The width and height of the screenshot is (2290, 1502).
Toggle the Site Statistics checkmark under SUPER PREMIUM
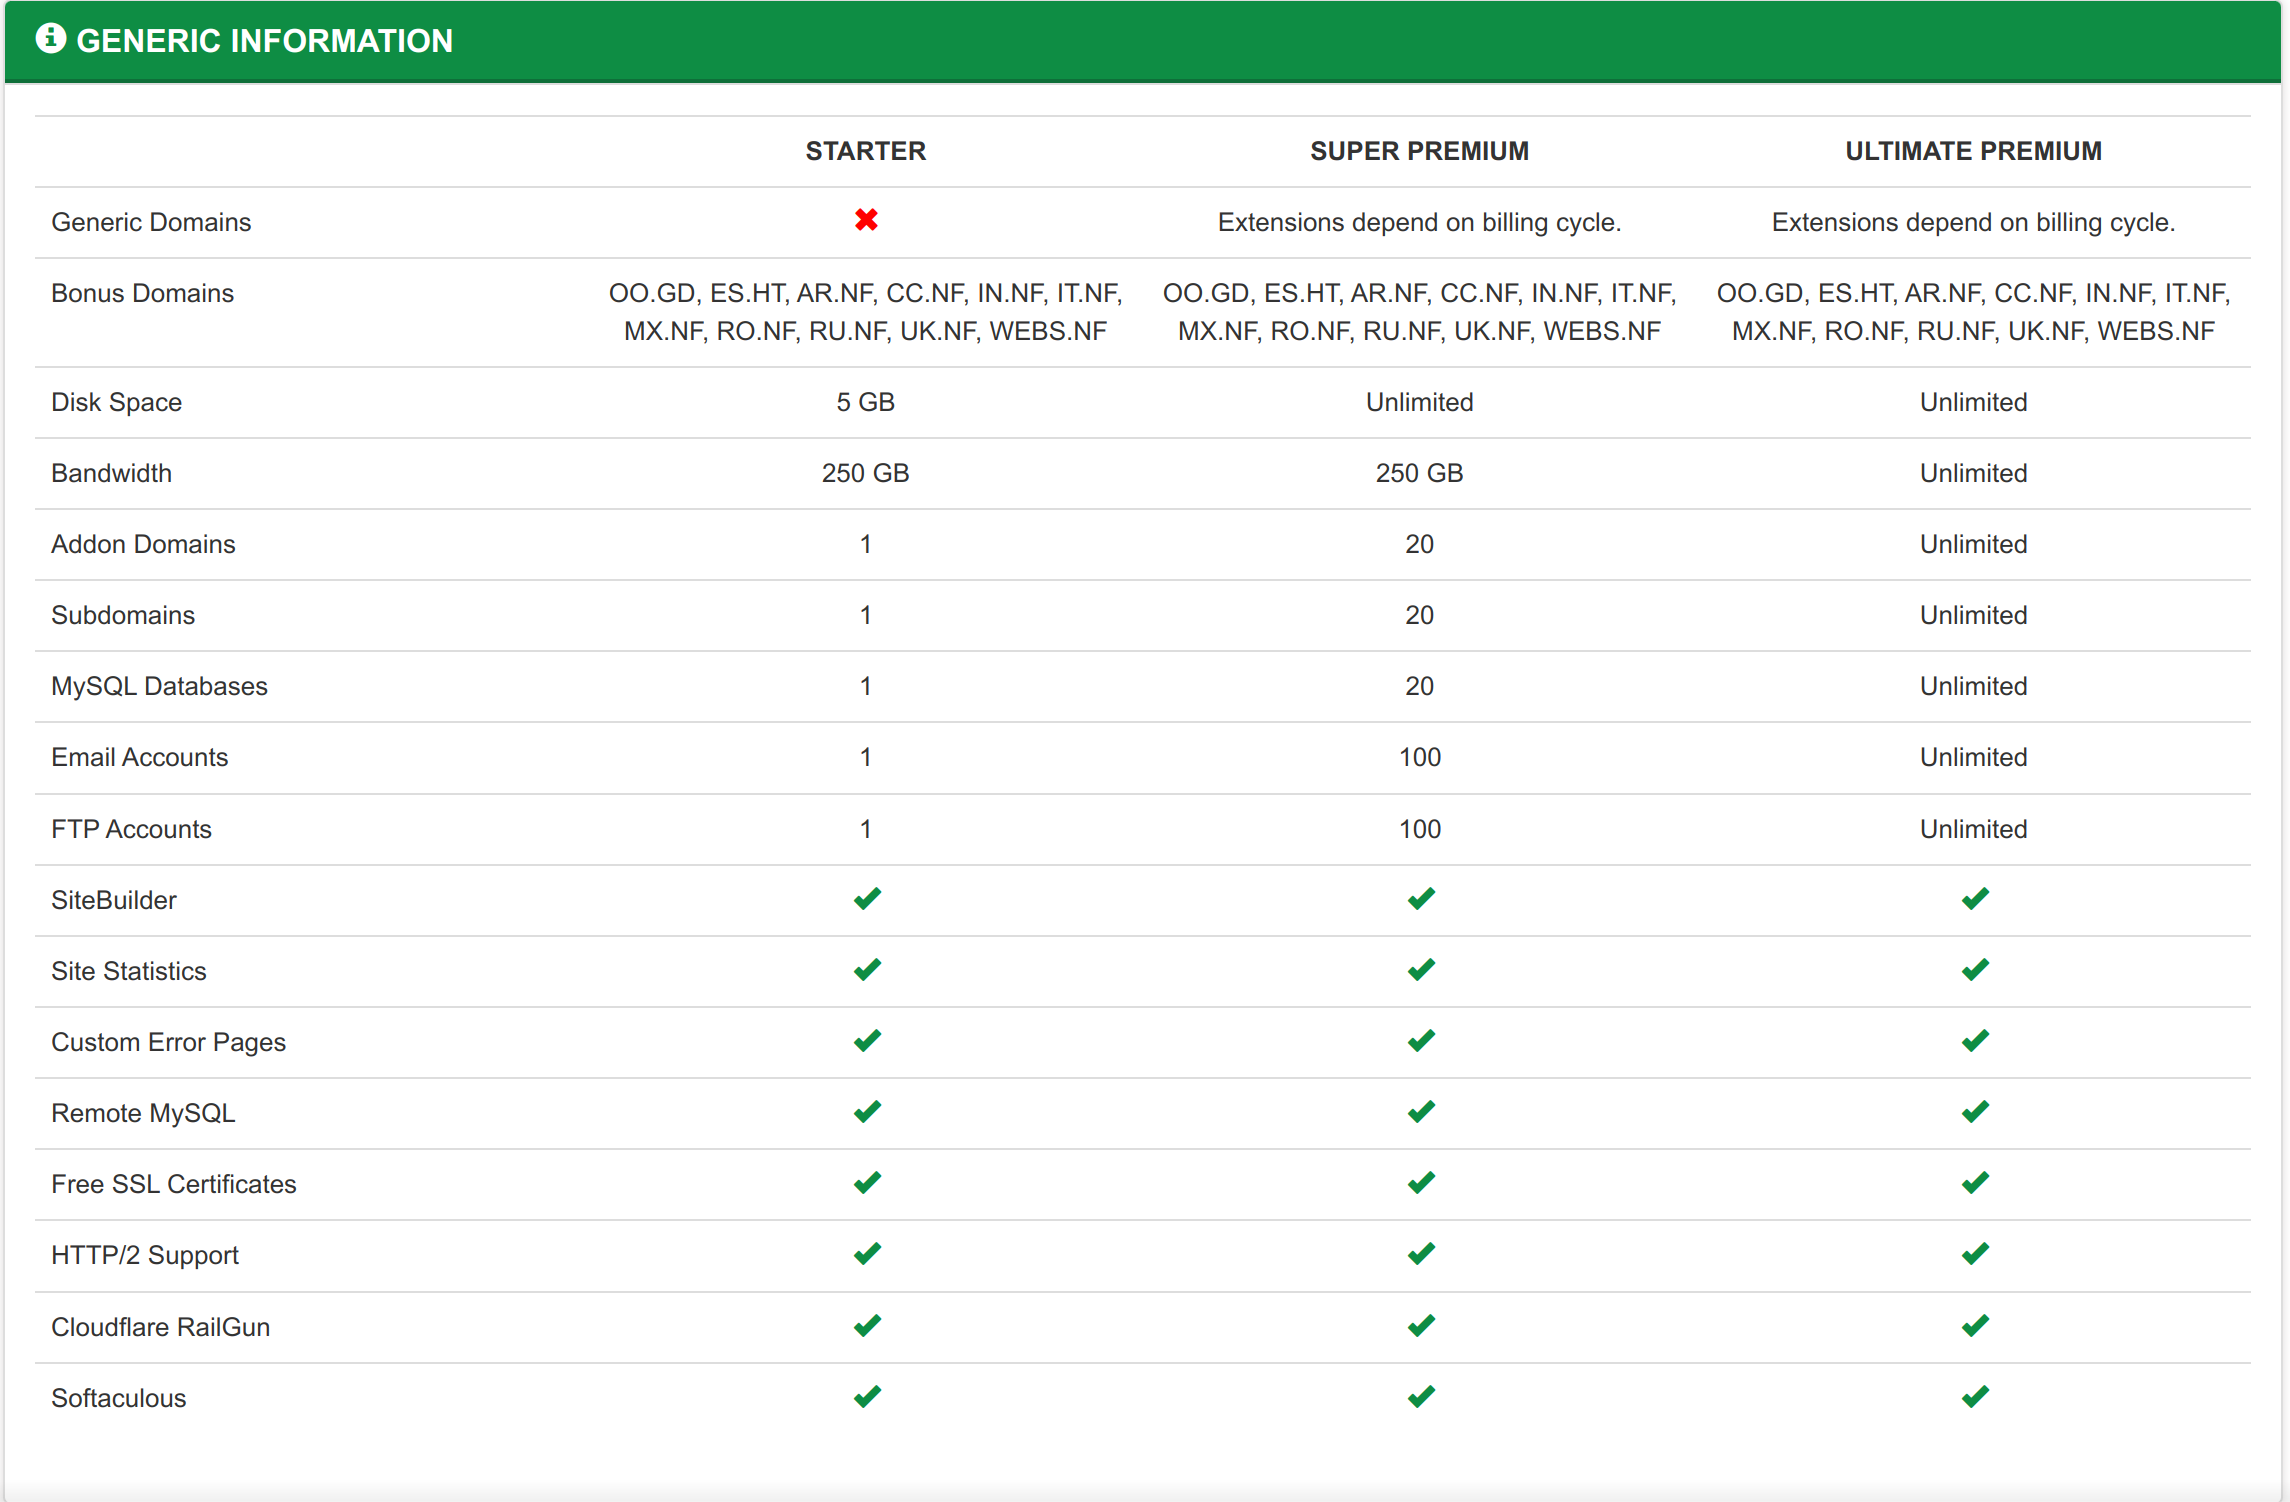(1419, 968)
